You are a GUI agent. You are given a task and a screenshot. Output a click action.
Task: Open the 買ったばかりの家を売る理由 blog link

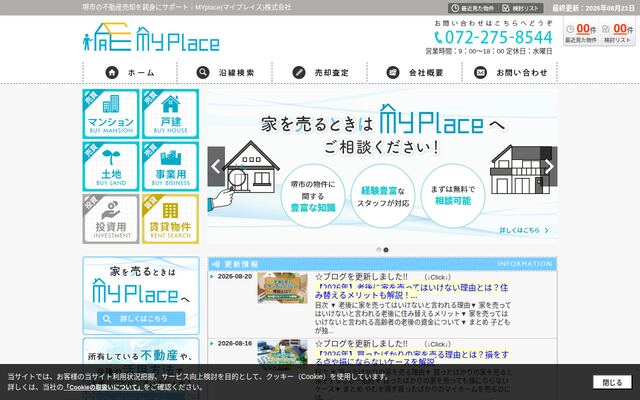pos(411,358)
